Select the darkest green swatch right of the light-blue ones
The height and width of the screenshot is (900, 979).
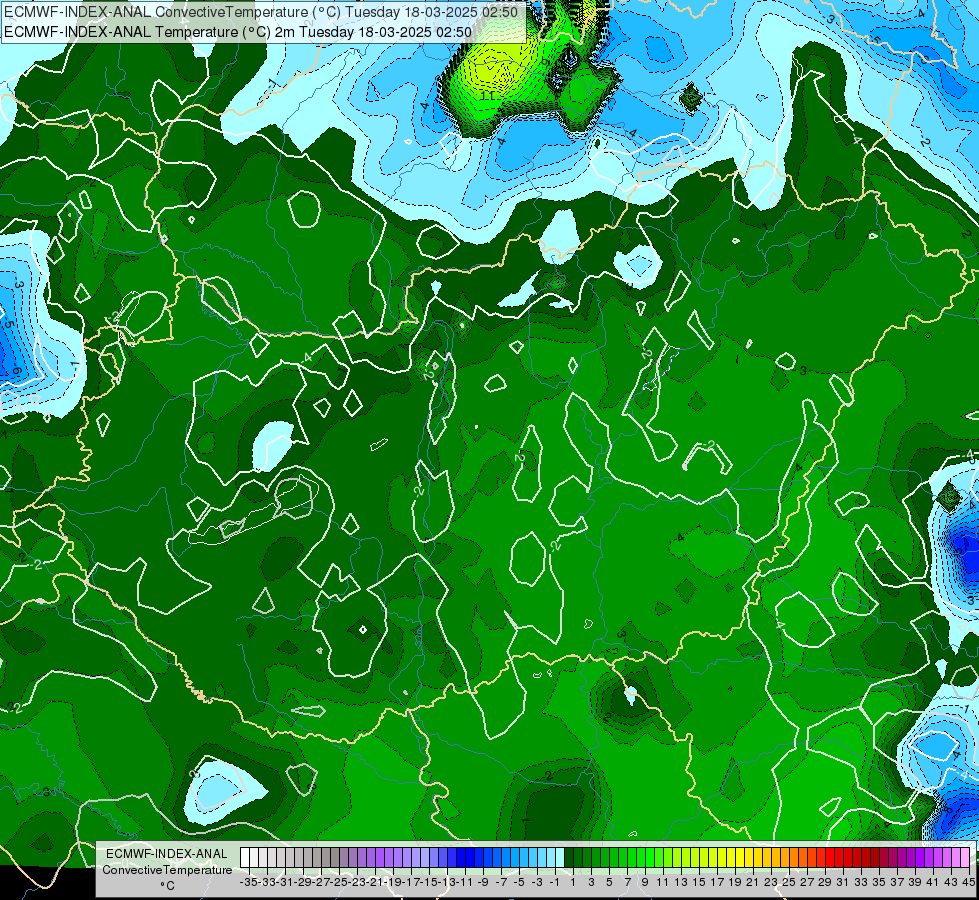click(569, 858)
